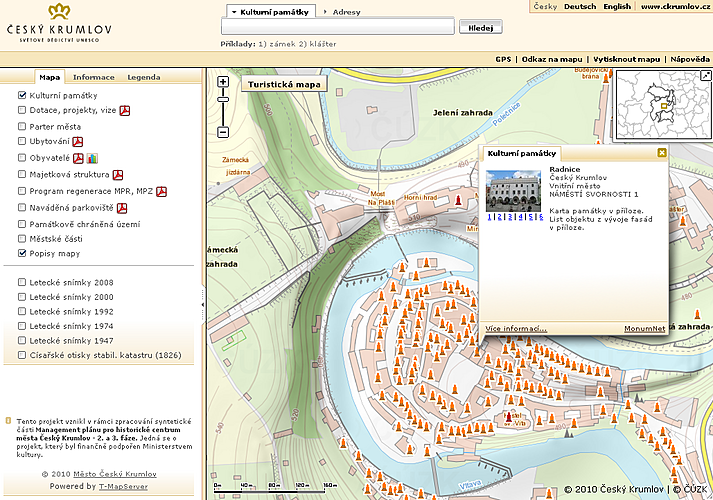Viewport: 713px width, 500px height.
Task: Click the search input field
Action: [x=338, y=27]
